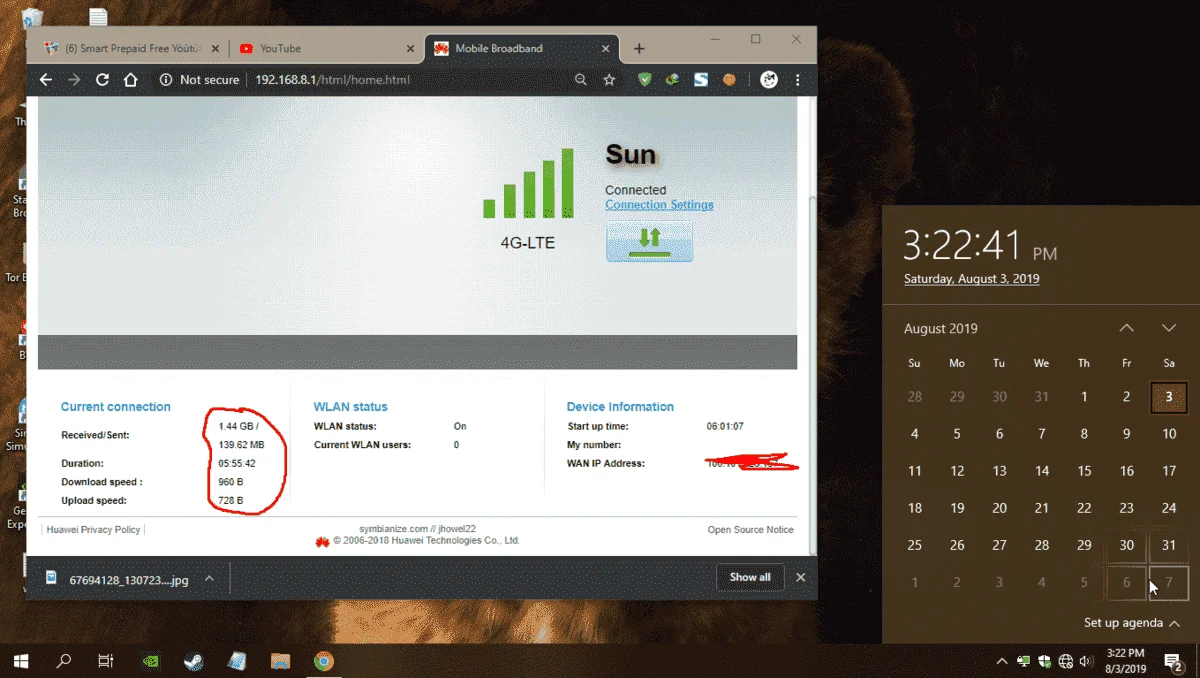Click the data connection toggle button

coord(649,241)
